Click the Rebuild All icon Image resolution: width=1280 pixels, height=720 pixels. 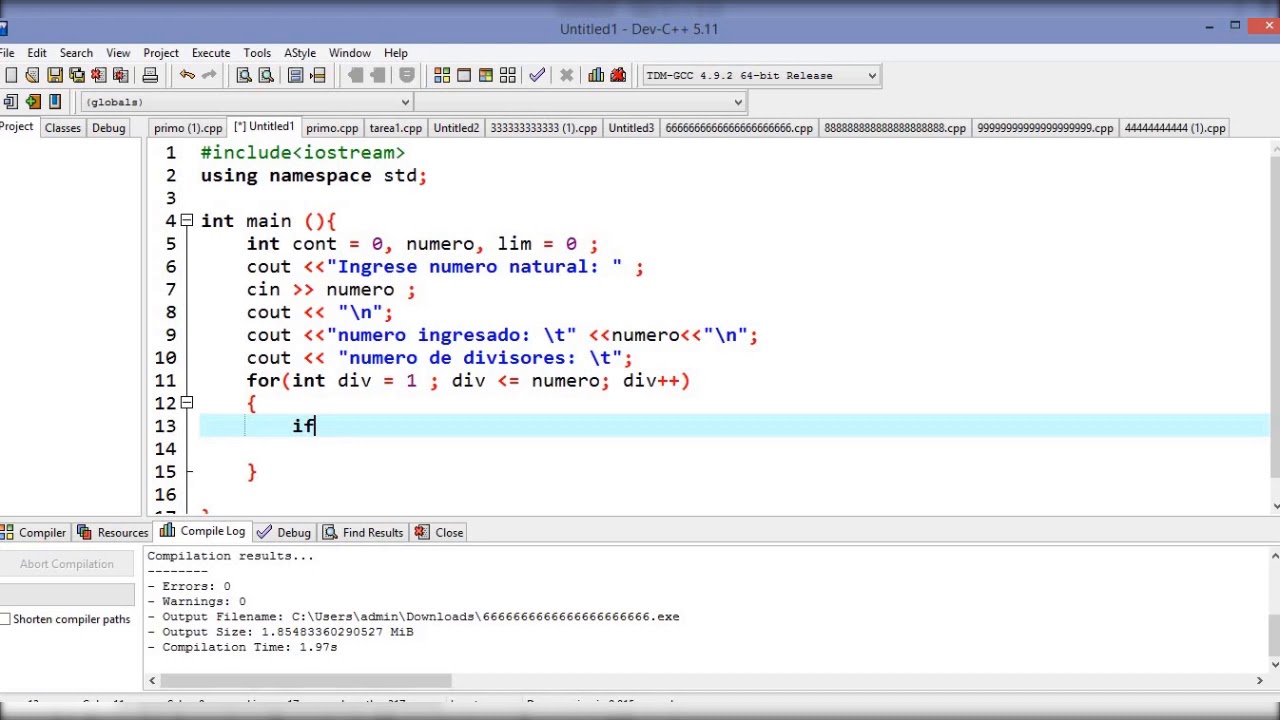[x=508, y=75]
